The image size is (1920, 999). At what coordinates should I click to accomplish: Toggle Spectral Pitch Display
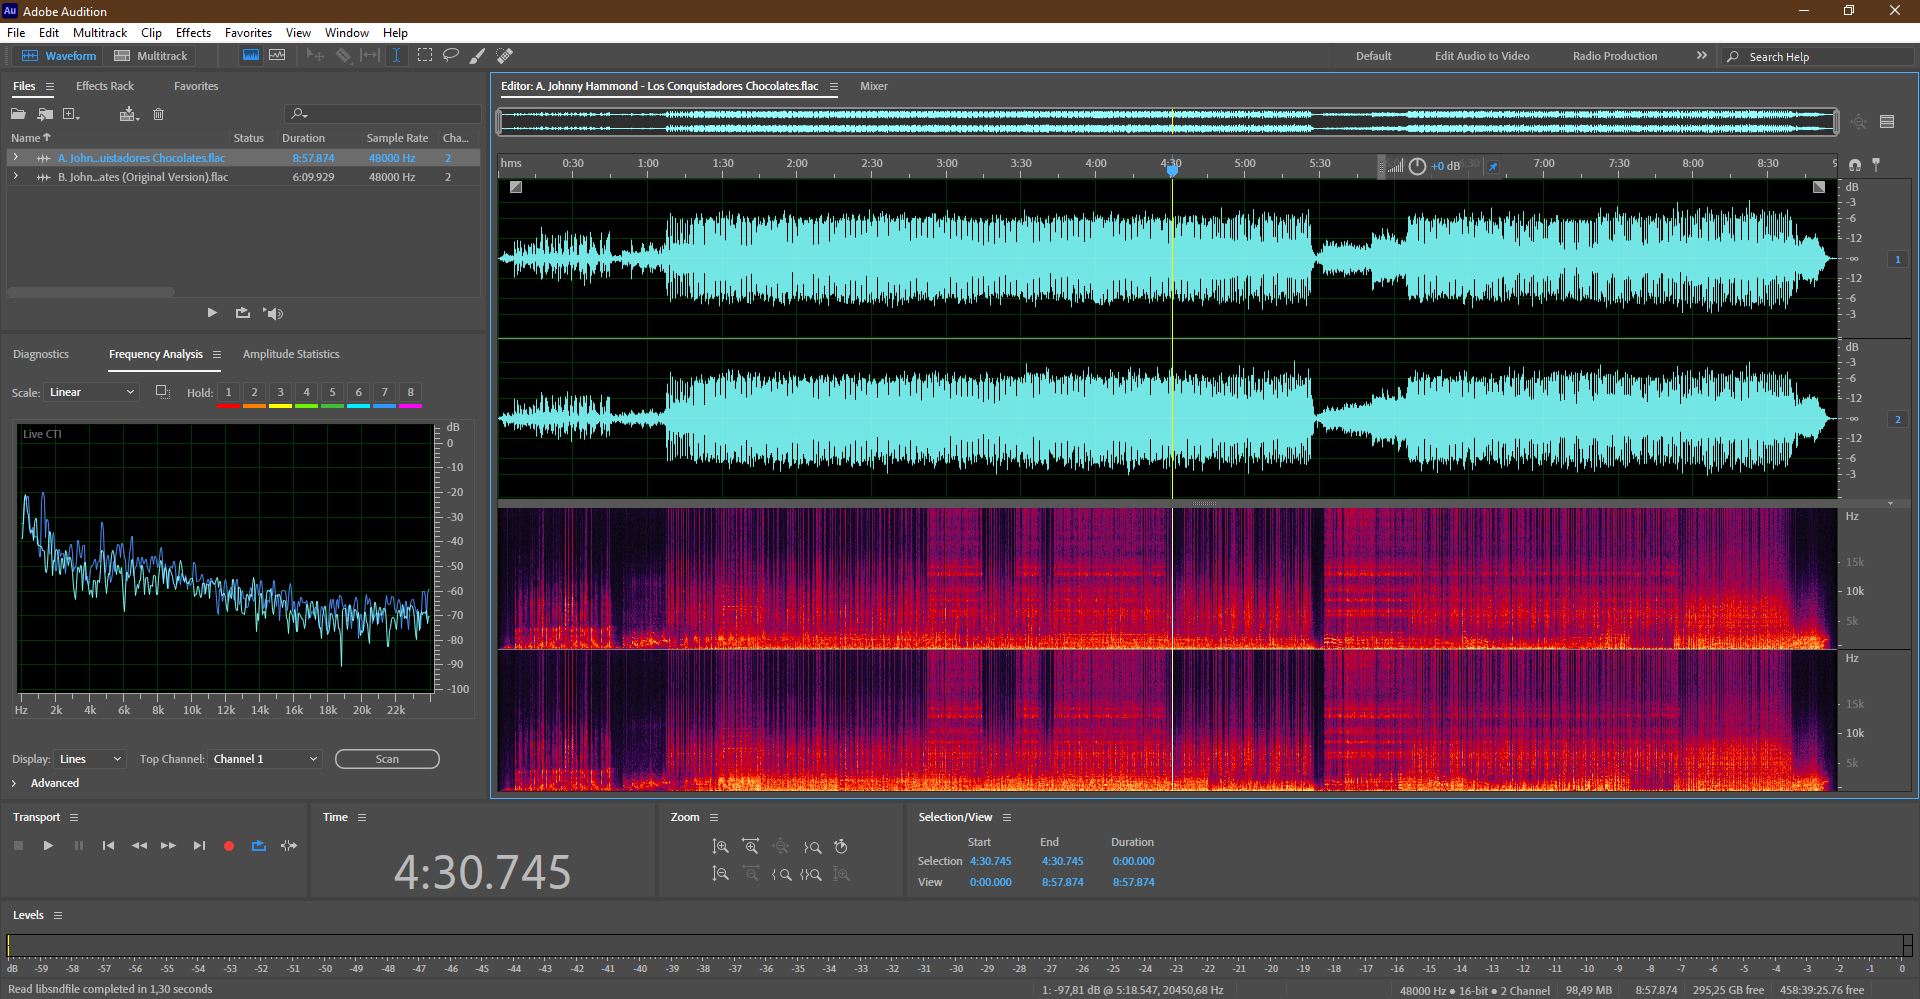(277, 56)
